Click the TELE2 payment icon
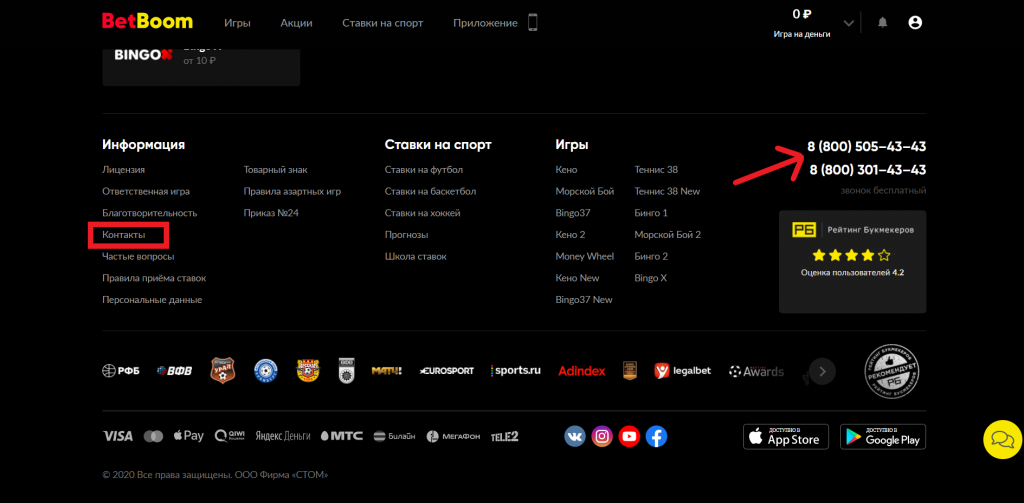The image size is (1024, 503). (x=504, y=436)
